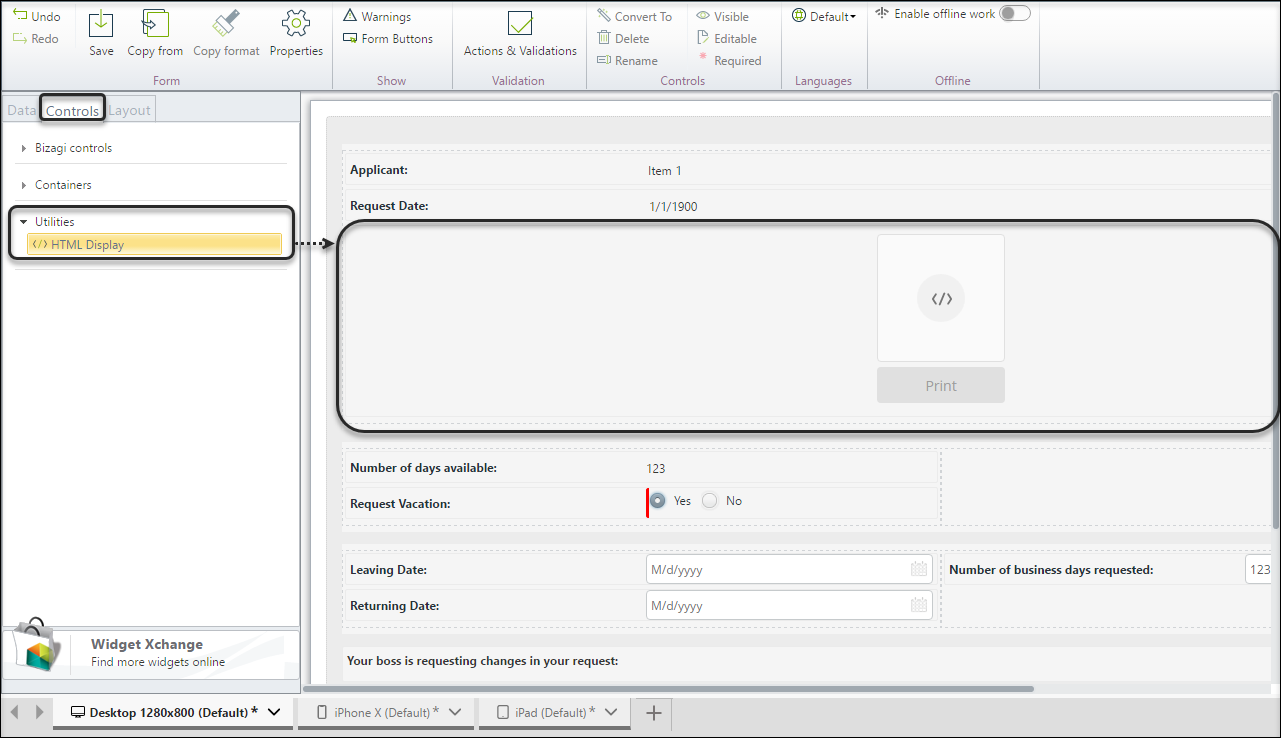Open Desktop 1280x800 tab dropdown arrow

click(274, 712)
